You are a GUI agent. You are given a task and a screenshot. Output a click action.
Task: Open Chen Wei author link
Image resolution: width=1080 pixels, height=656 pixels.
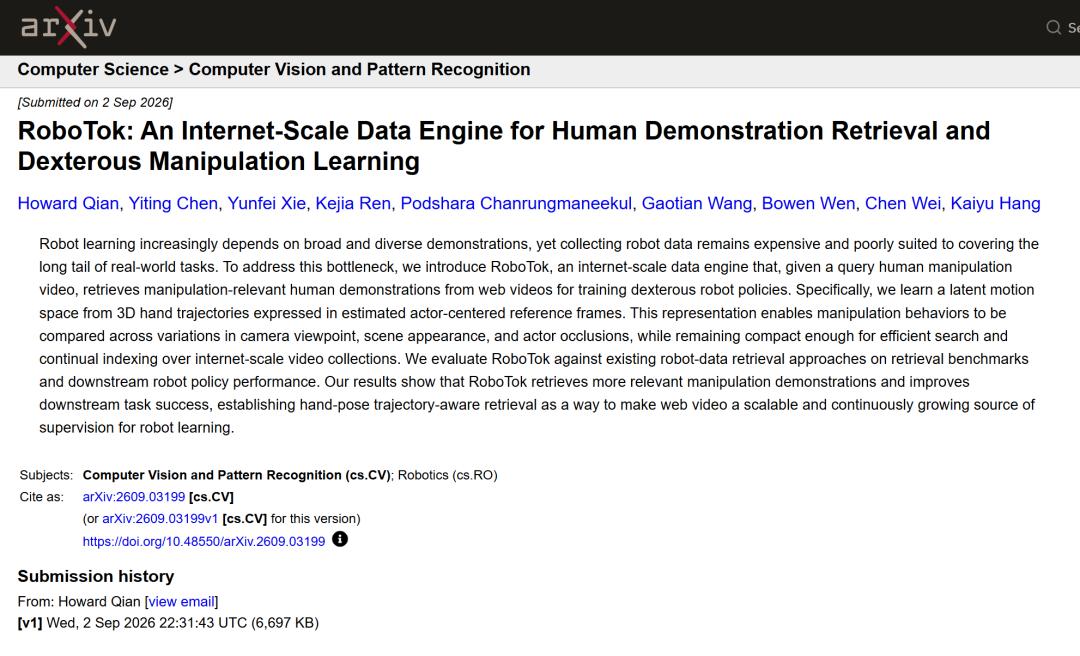click(x=903, y=203)
